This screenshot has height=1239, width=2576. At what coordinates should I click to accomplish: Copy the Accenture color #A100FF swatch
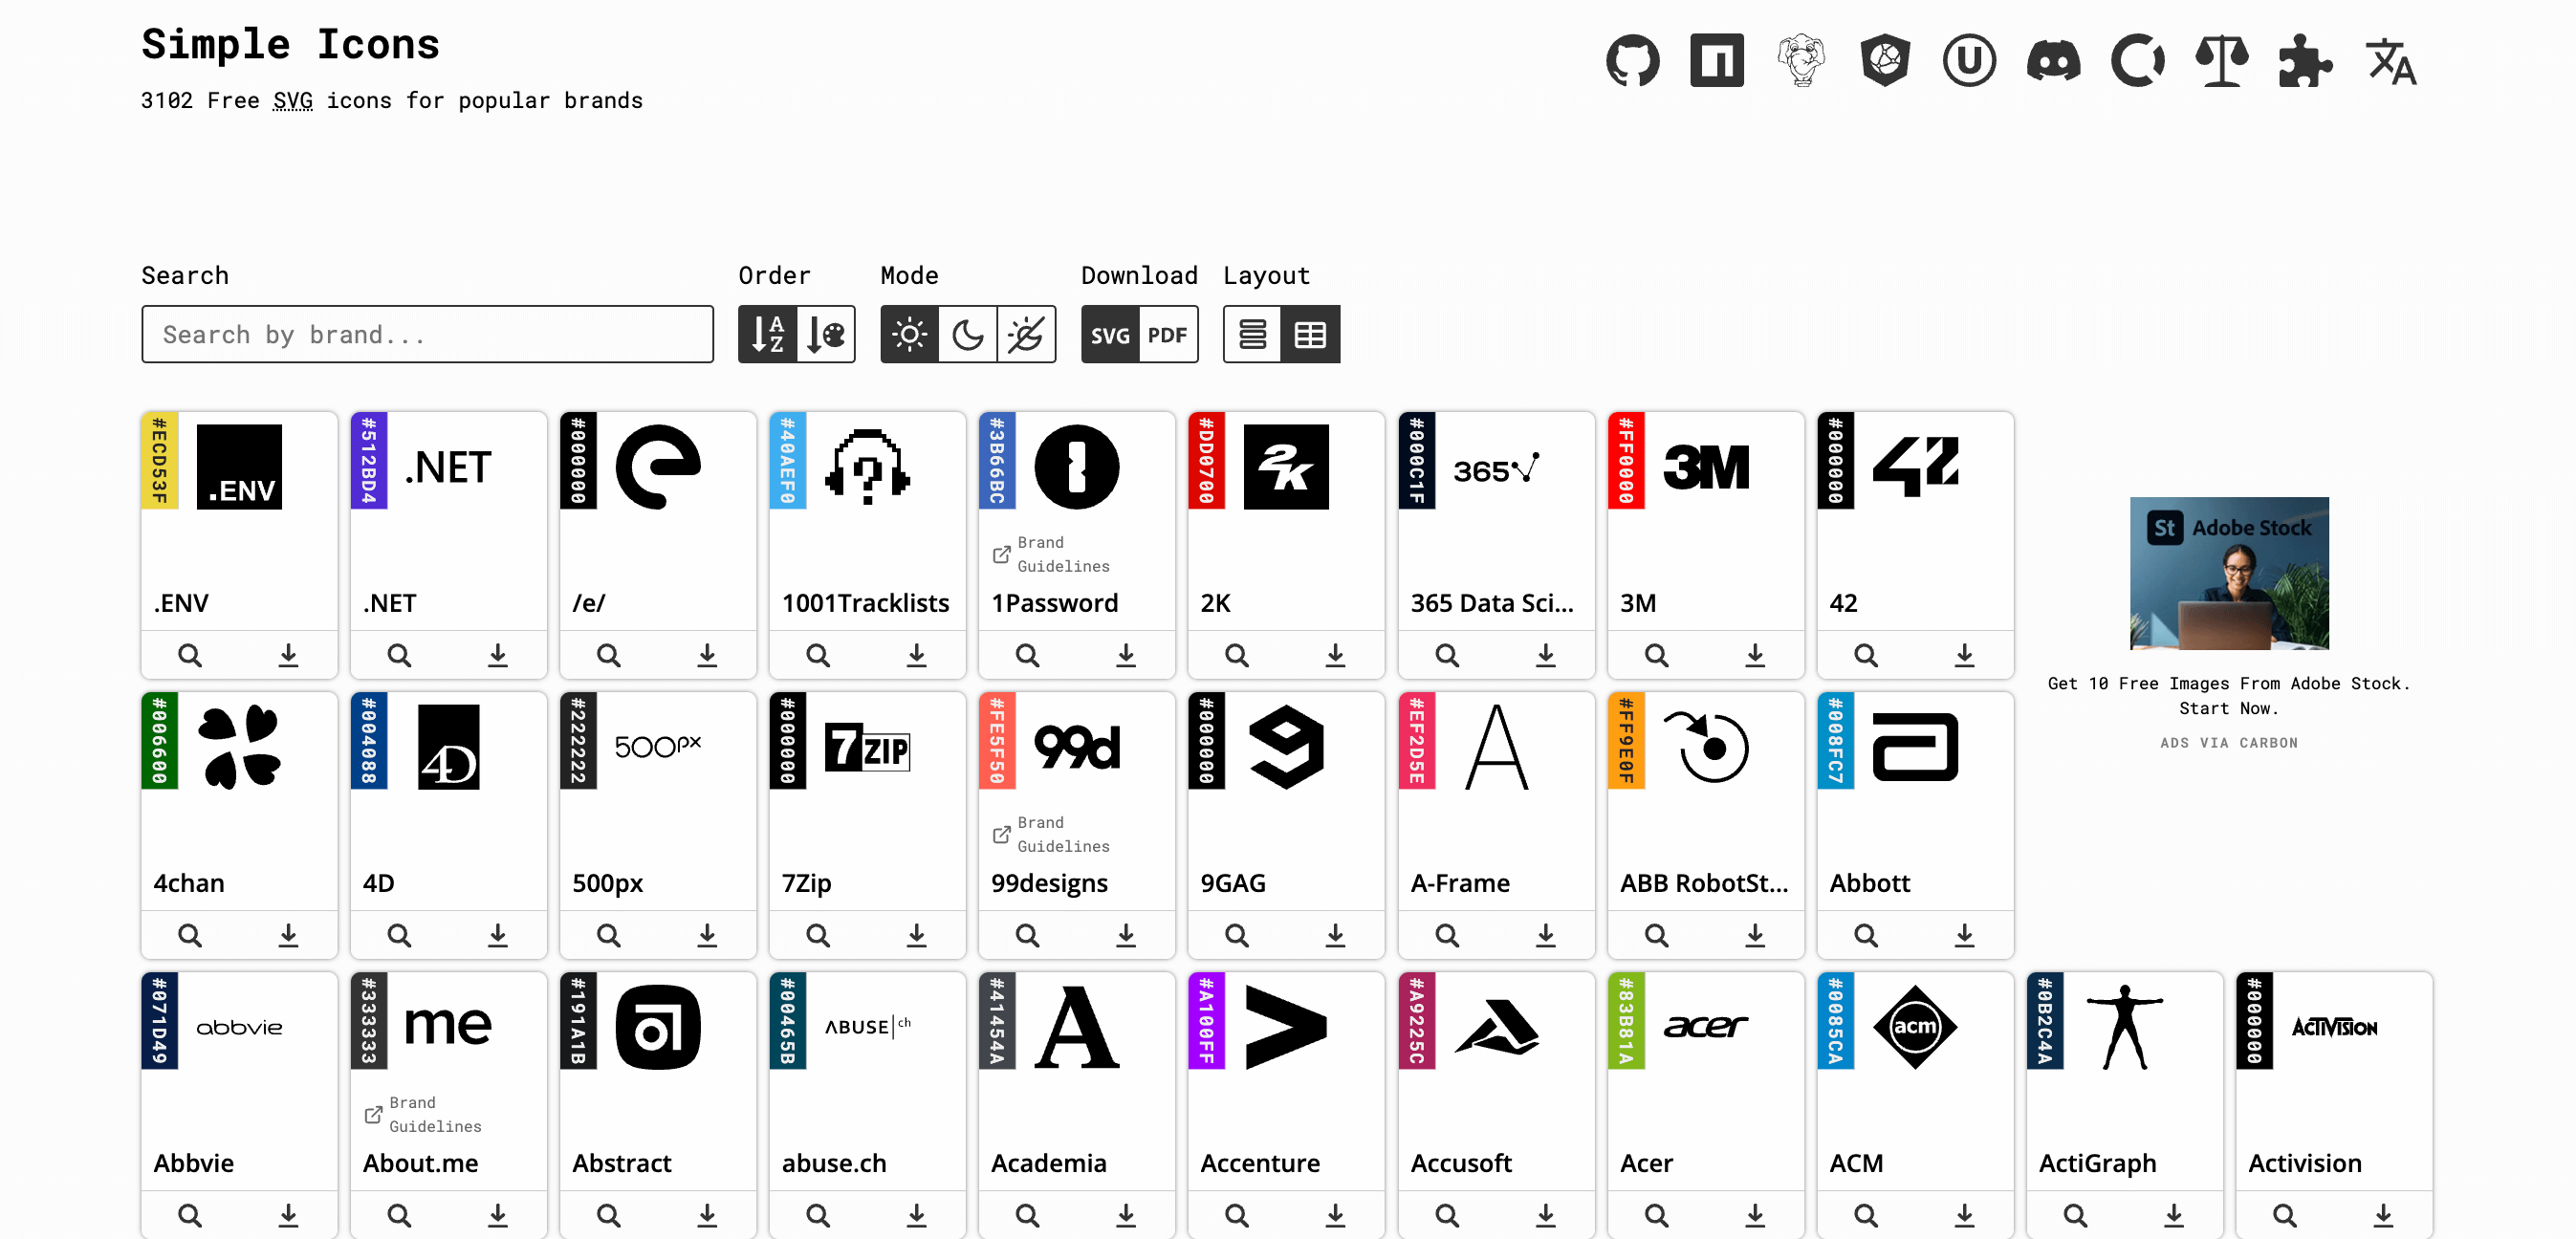(1207, 1021)
